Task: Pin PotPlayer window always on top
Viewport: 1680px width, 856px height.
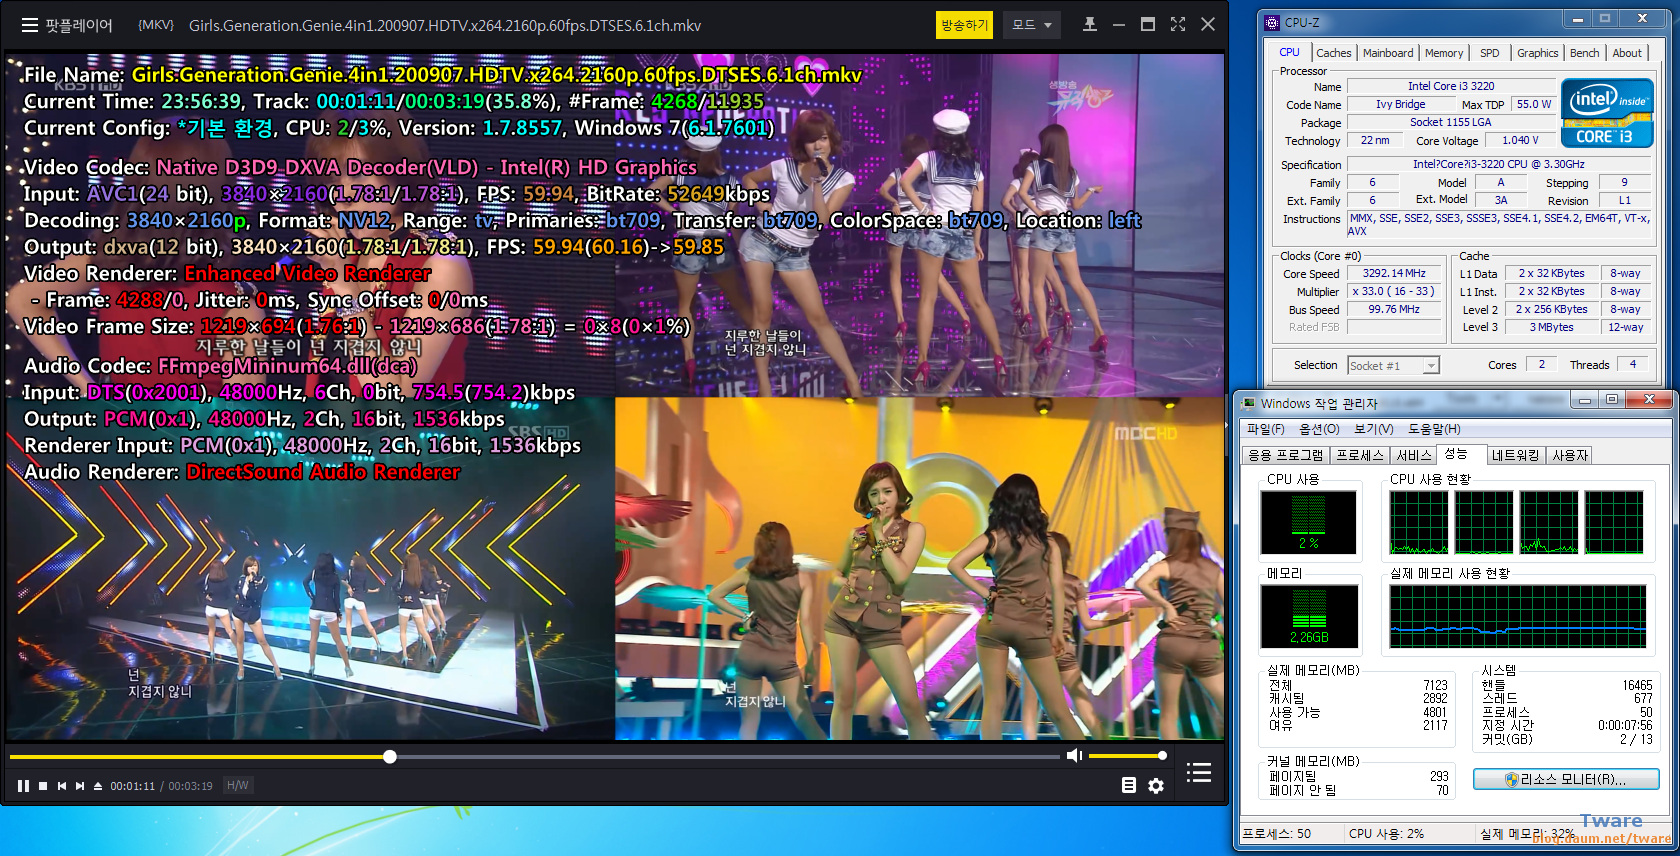Action: pyautogui.click(x=1090, y=25)
